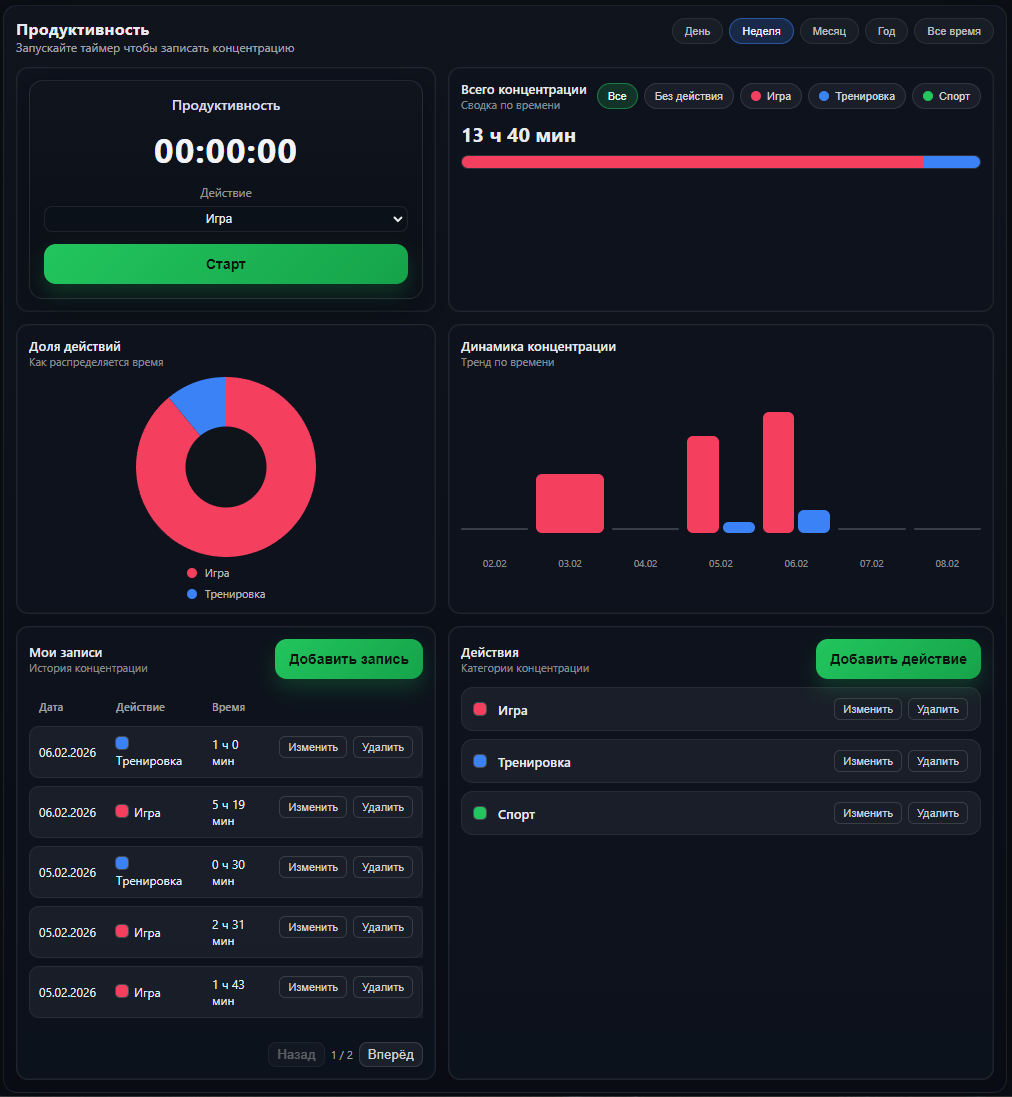The image size is (1012, 1097).
Task: Click the blue dot icon beside Тренировка filter
Action: tap(826, 96)
